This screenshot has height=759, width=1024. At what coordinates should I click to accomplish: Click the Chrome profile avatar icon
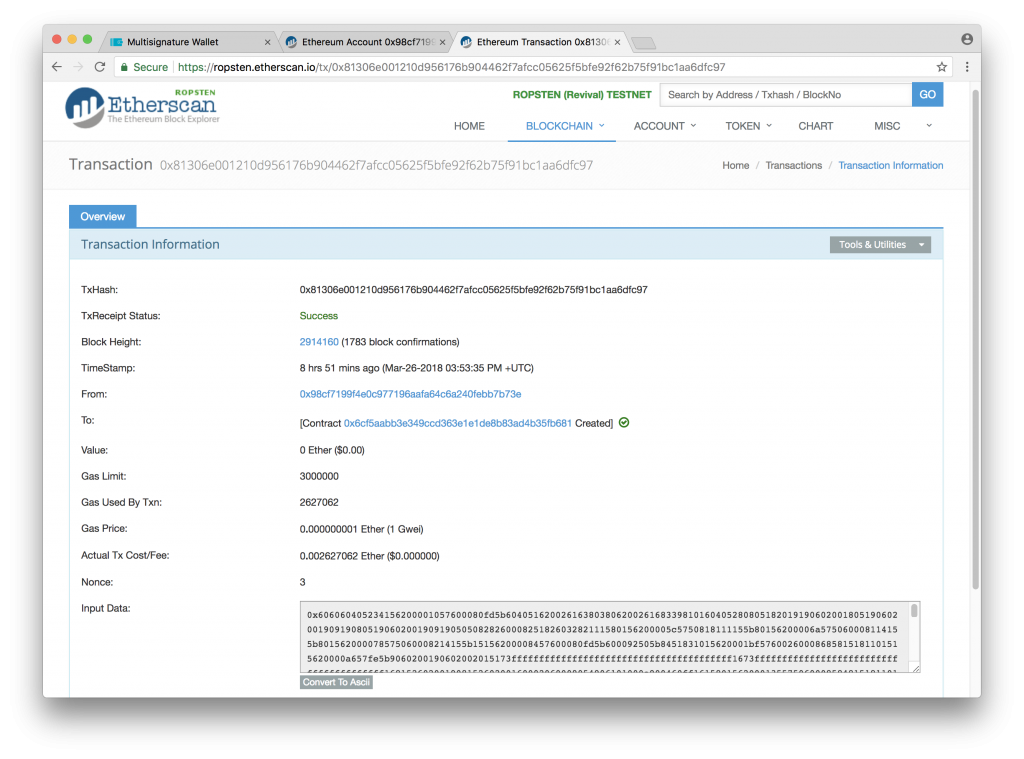click(967, 39)
